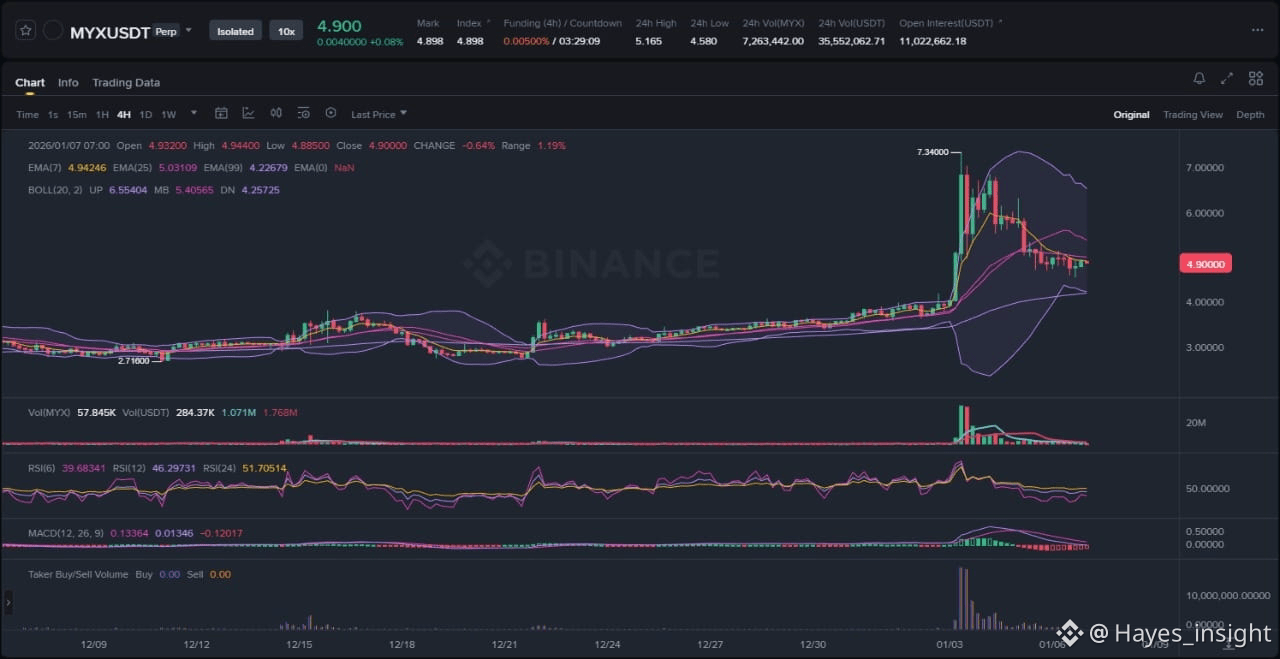Select the Time line-chart interval
Screen dimensions: 1280x659
point(27,115)
